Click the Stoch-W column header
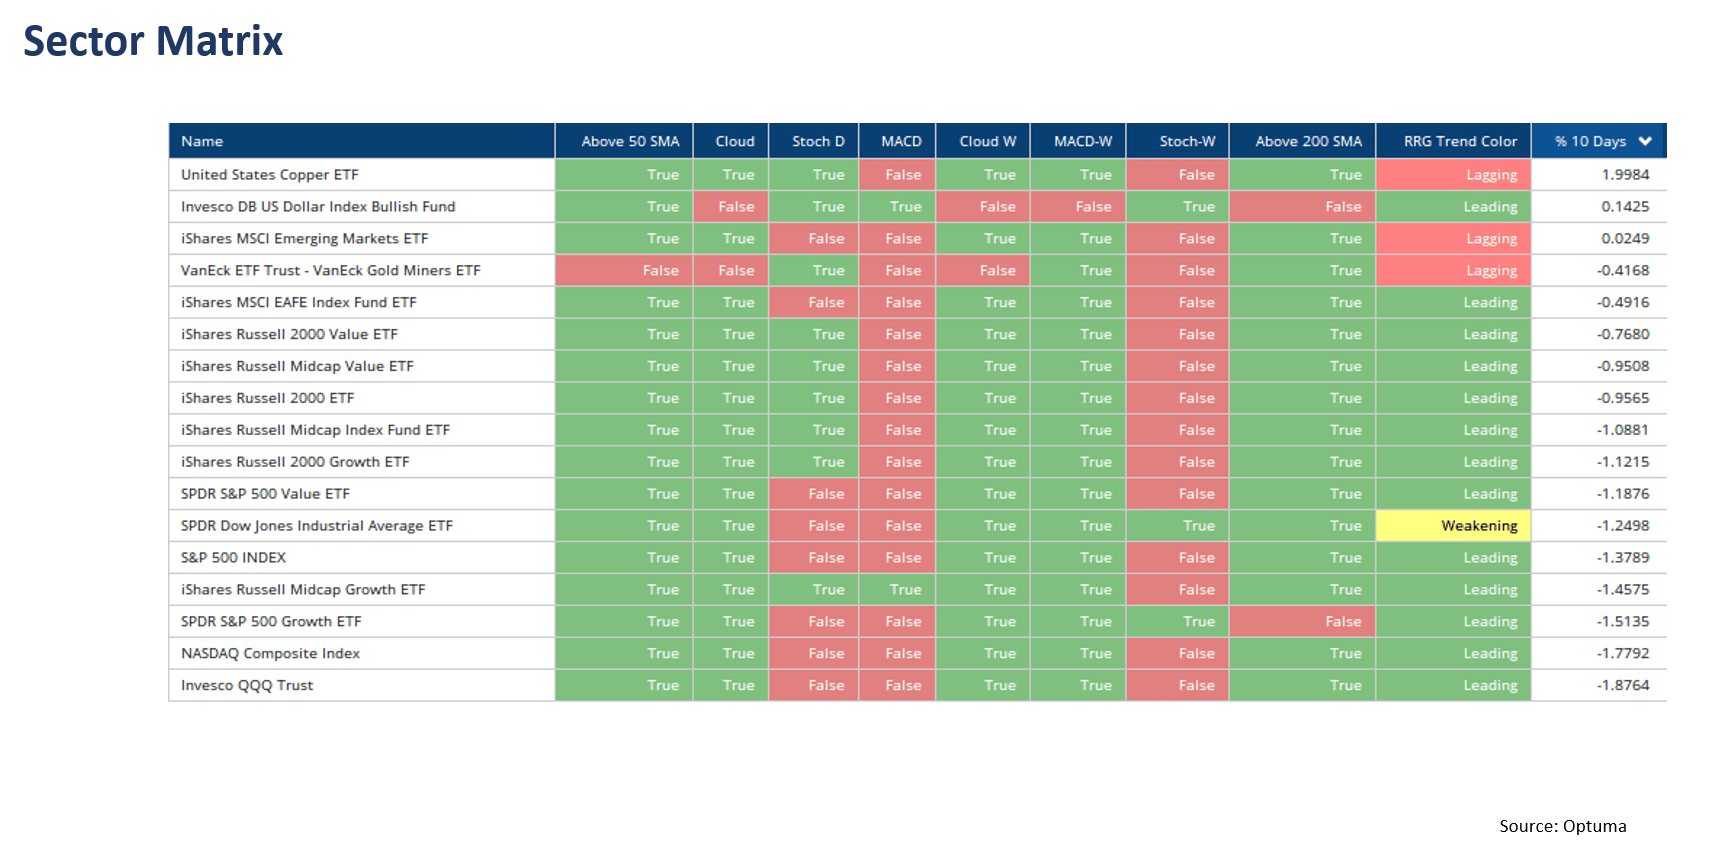This screenshot has height=842, width=1717. click(1178, 141)
